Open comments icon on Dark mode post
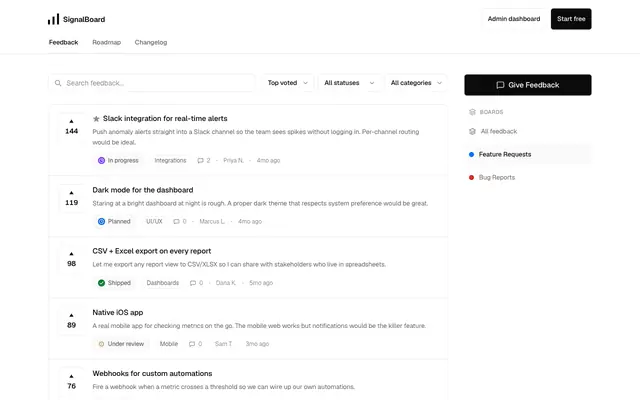This screenshot has height=400, width=640. coord(176,222)
